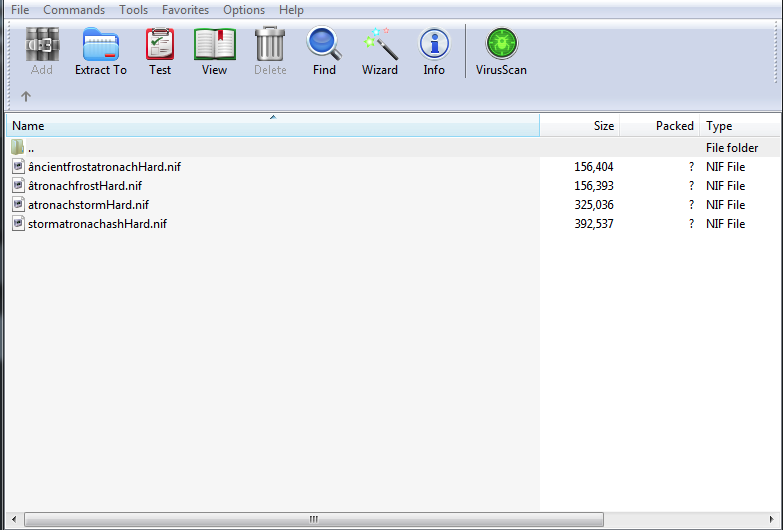Image resolution: width=783 pixels, height=530 pixels.
Task: Click the horizontal scrollbar thumb
Action: coord(314,520)
